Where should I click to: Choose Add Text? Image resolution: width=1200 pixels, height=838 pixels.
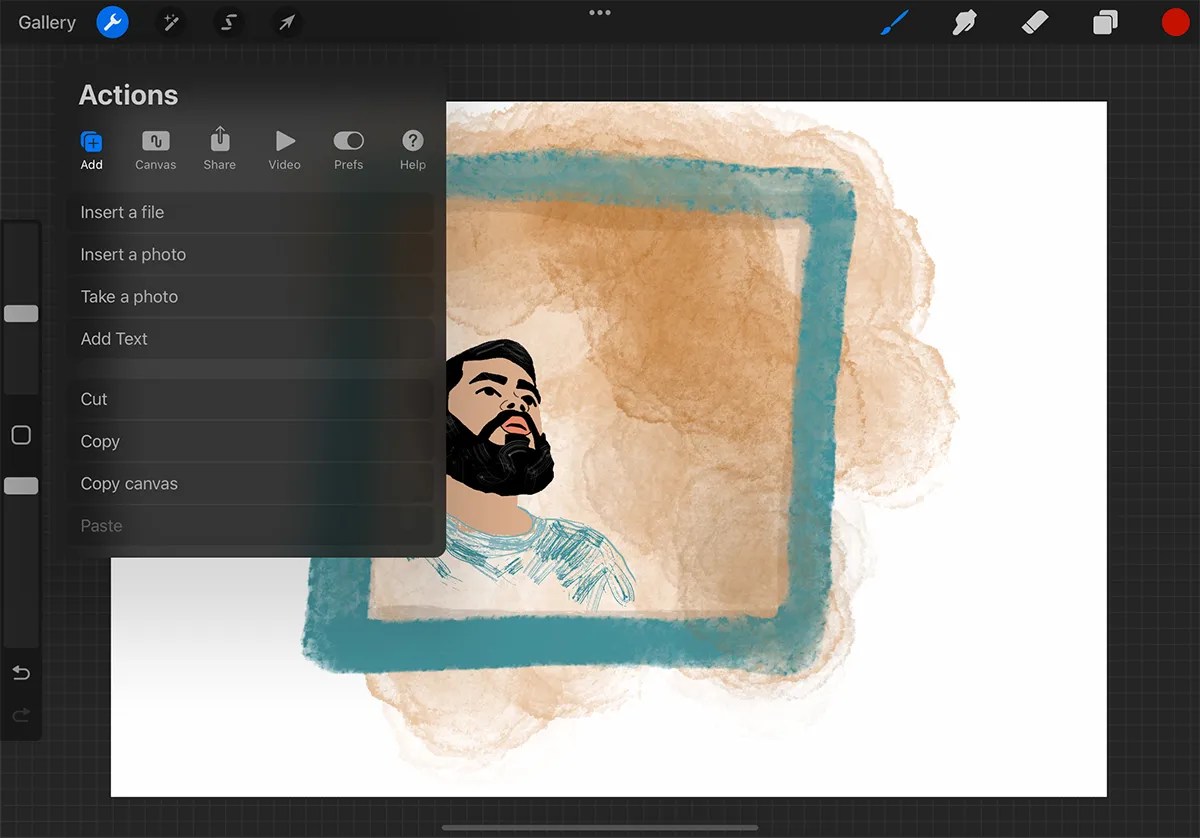click(114, 338)
